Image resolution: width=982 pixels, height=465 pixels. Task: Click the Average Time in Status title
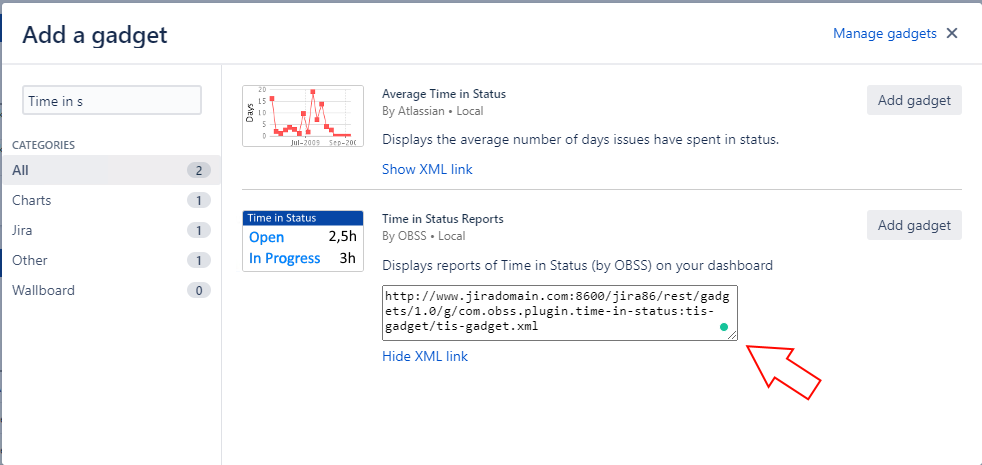pos(444,94)
